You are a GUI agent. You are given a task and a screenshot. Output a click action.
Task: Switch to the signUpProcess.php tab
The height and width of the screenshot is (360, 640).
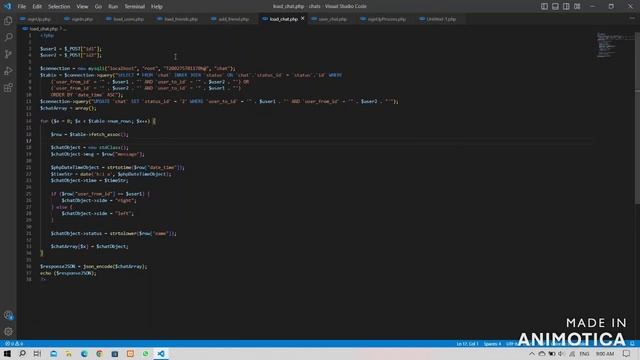pyautogui.click(x=386, y=19)
